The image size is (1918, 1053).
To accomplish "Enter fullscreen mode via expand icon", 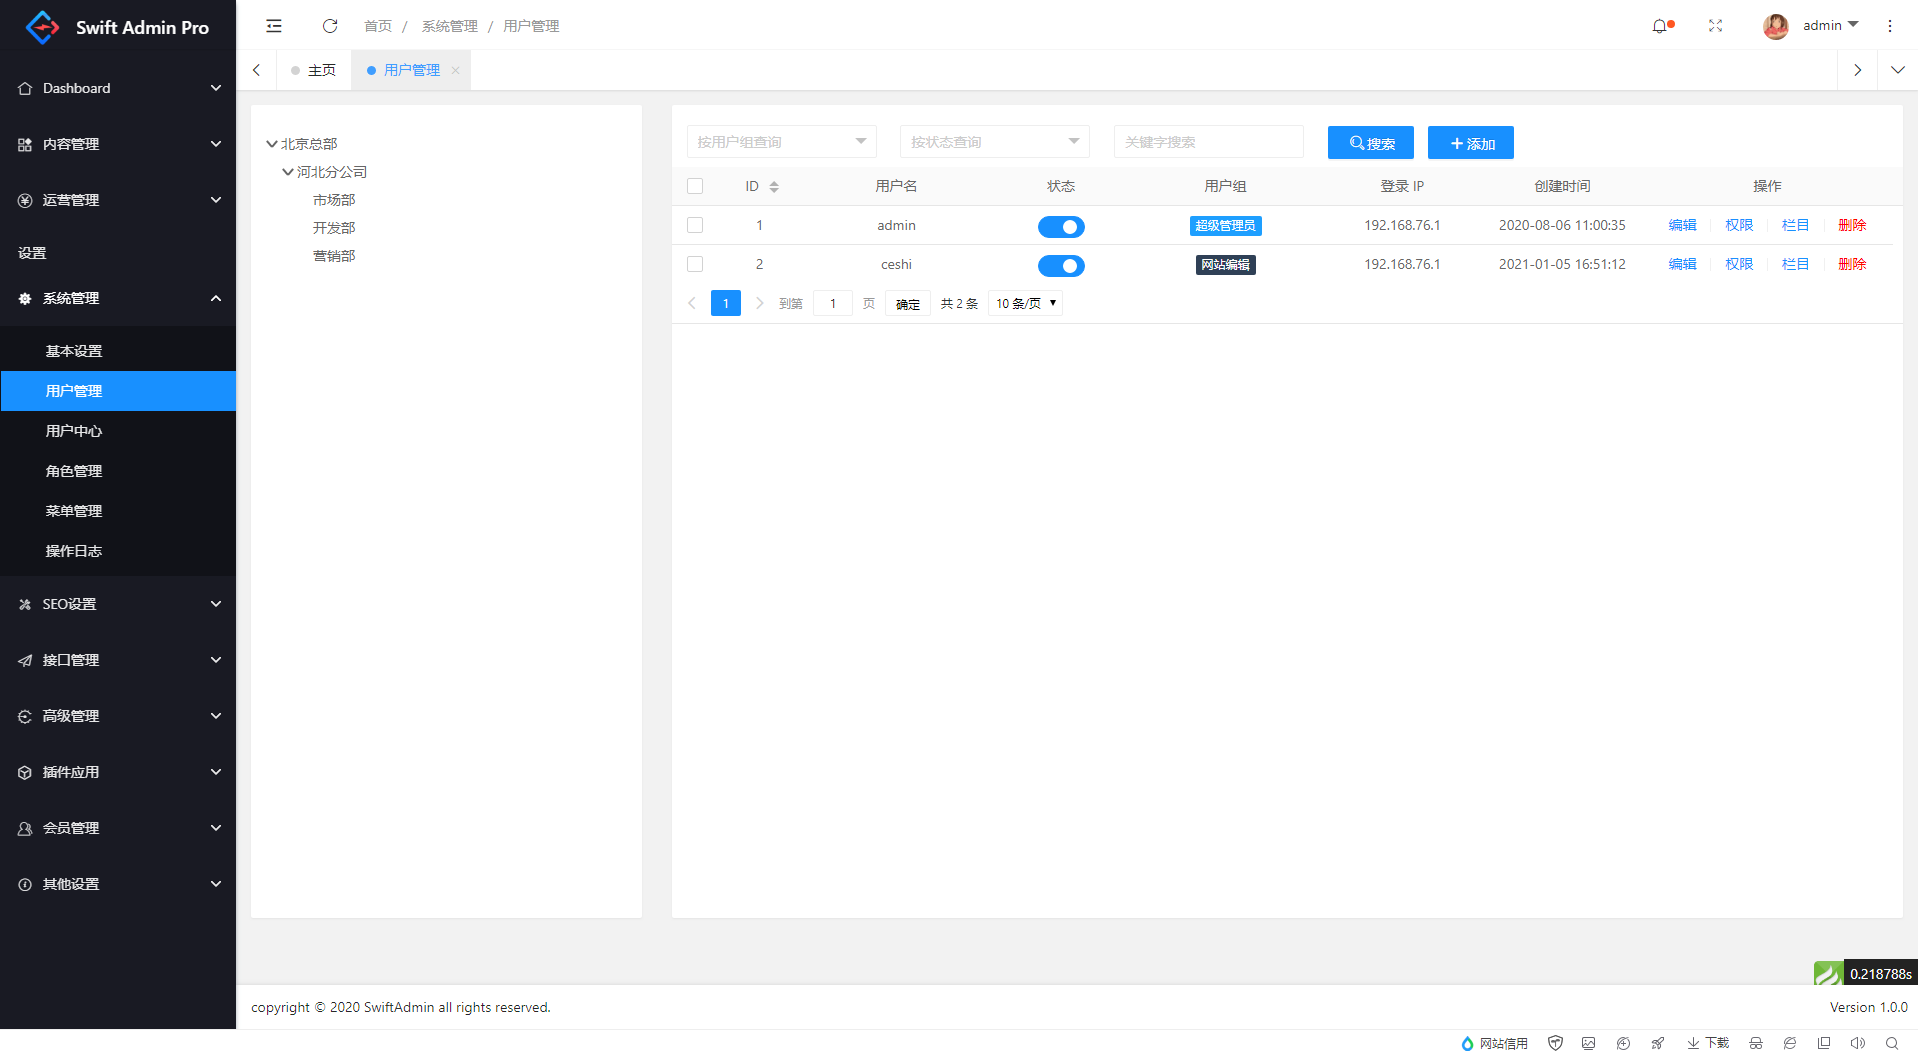I will (1715, 26).
